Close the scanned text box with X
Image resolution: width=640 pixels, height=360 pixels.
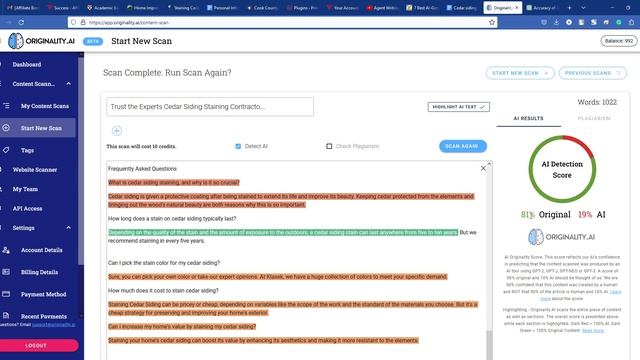point(483,168)
